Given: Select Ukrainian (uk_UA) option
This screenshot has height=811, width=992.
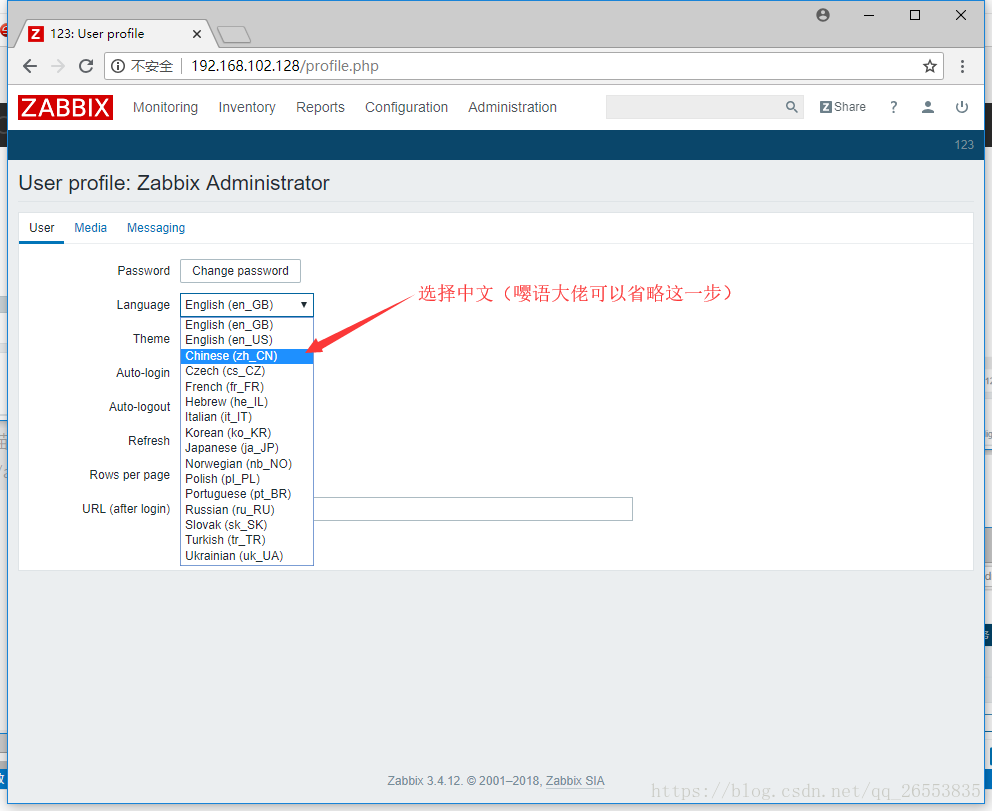Looking at the screenshot, I should 247,556.
